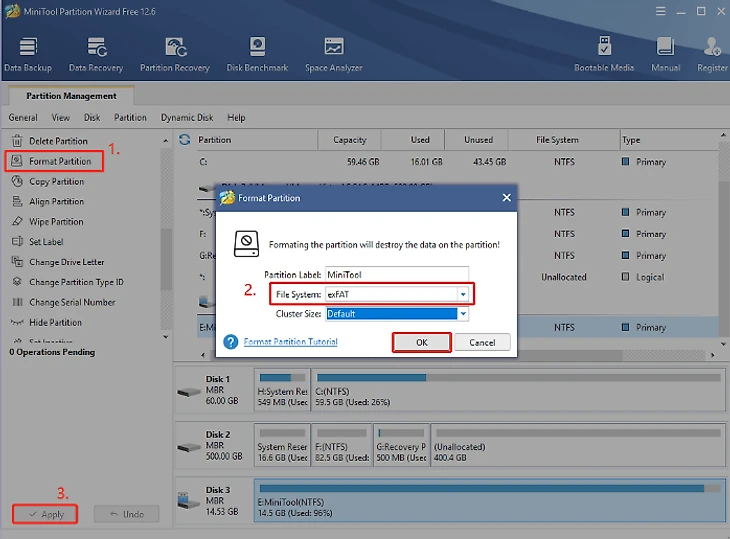Open the Manual
This screenshot has width=730, height=539.
[x=665, y=55]
